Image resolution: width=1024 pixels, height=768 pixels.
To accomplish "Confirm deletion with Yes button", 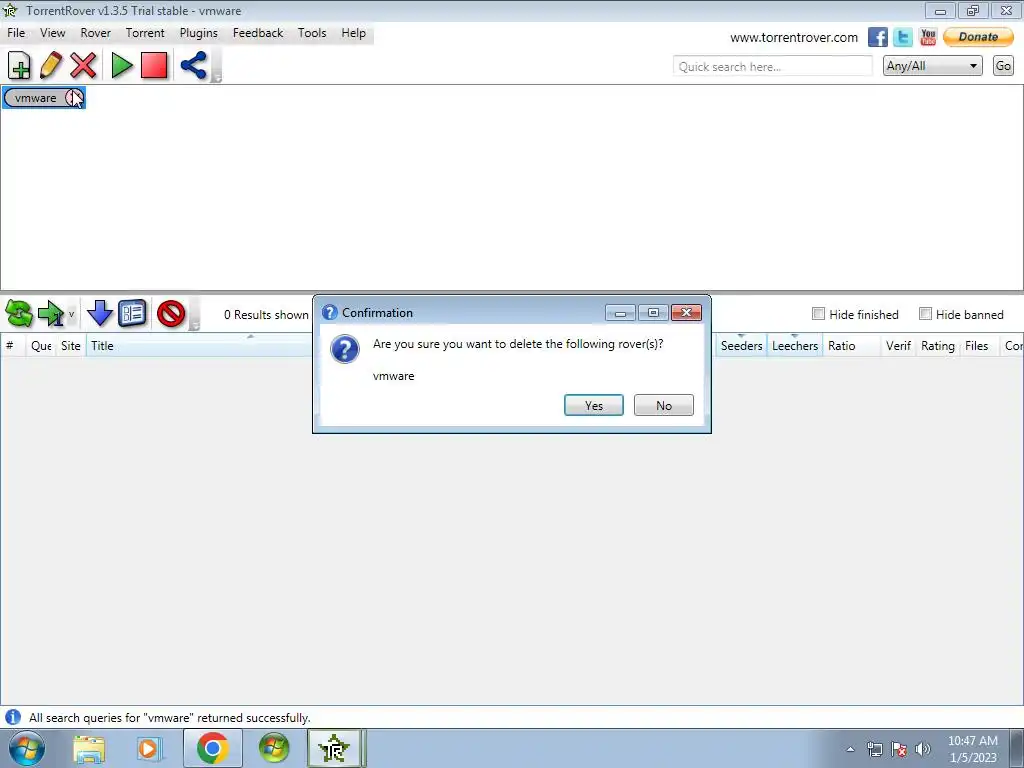I will (x=594, y=406).
